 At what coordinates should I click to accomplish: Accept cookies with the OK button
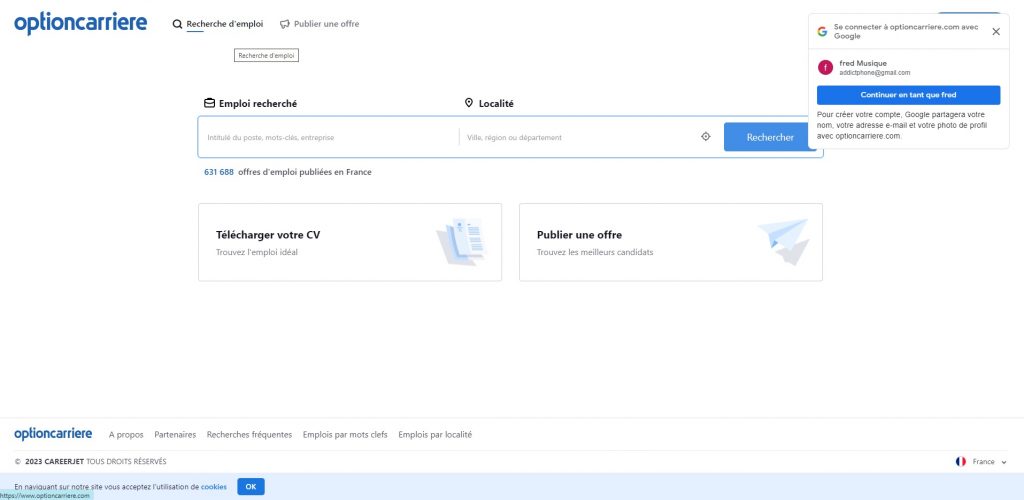tap(251, 487)
